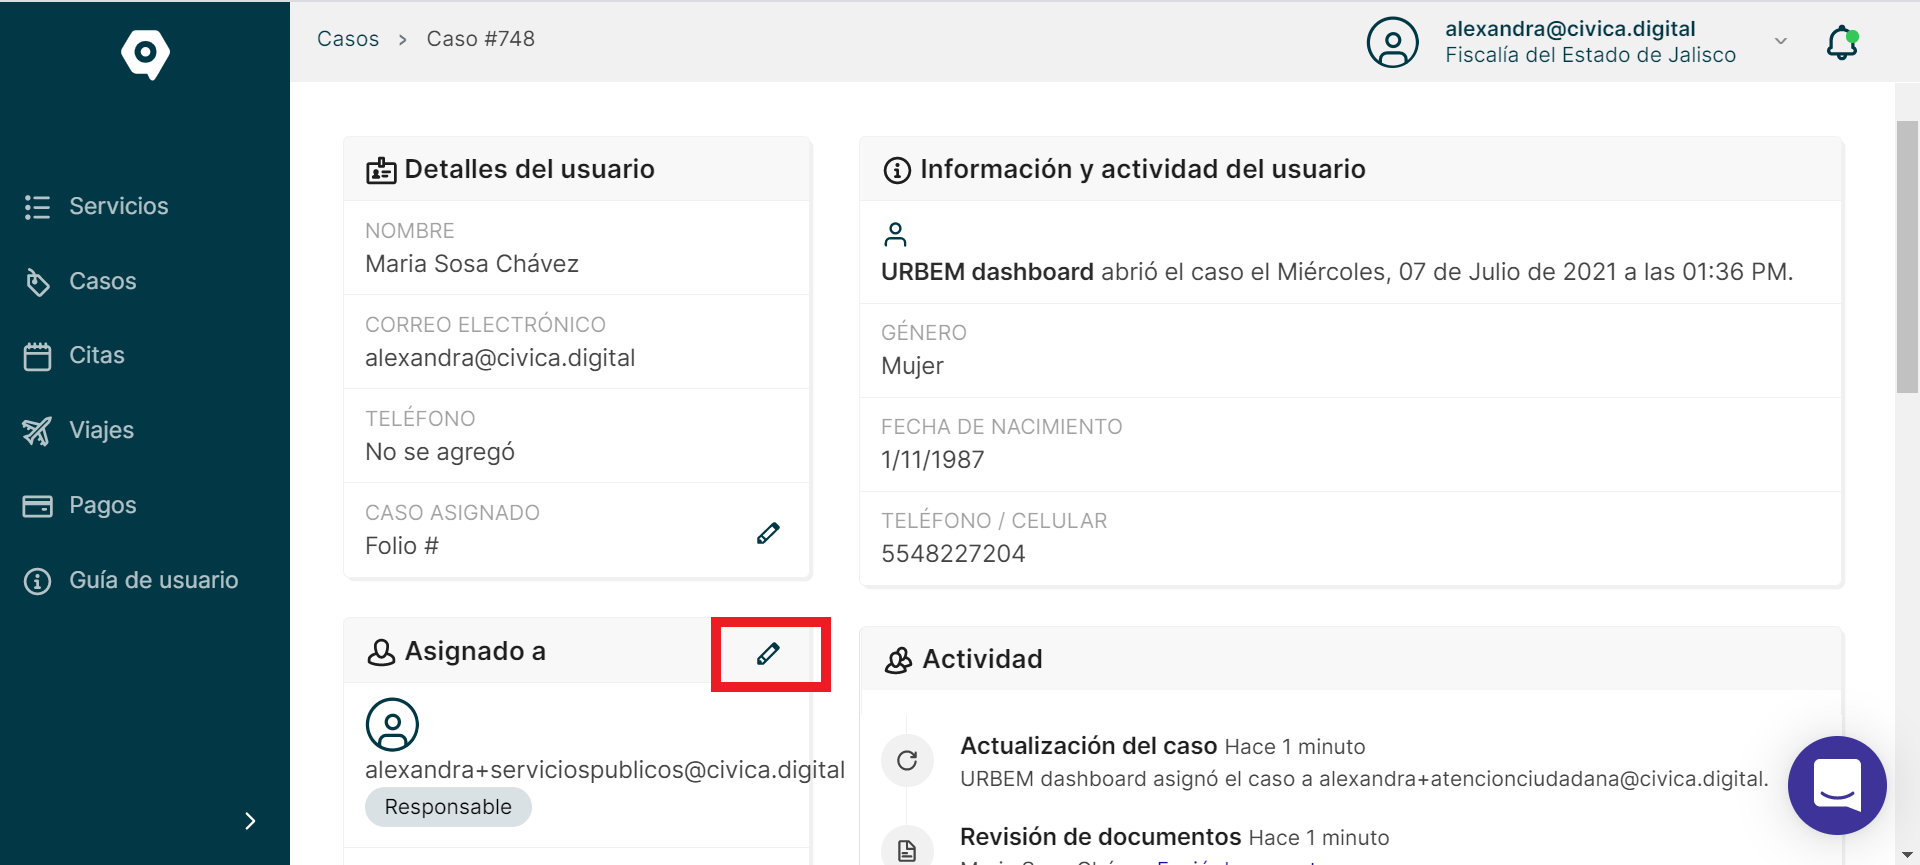
Task: Open the notifications bell
Action: coord(1842,43)
